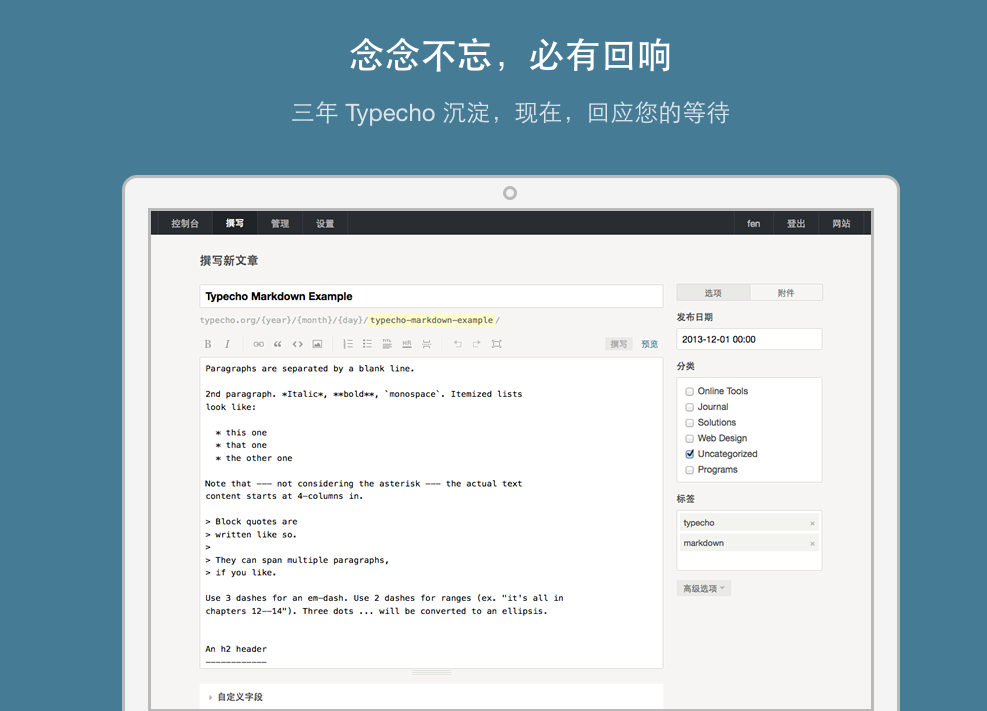The height and width of the screenshot is (711, 987).
Task: Switch to 选项 options tab
Action: click(713, 293)
